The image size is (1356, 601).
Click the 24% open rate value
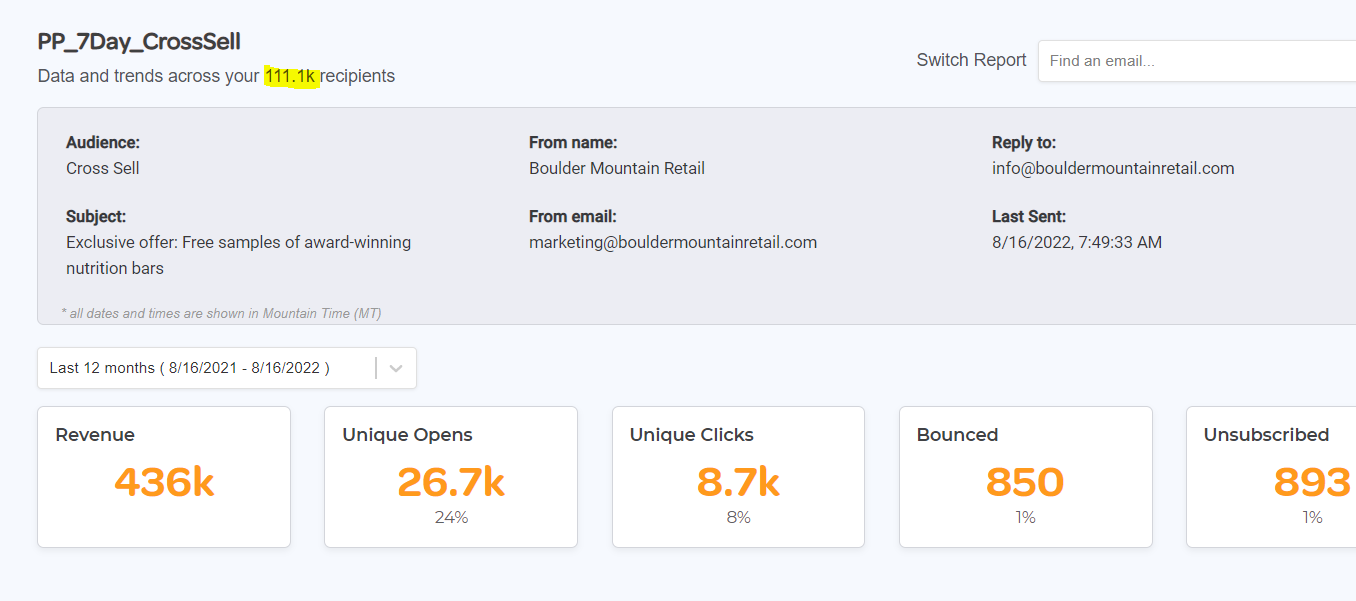[x=451, y=517]
